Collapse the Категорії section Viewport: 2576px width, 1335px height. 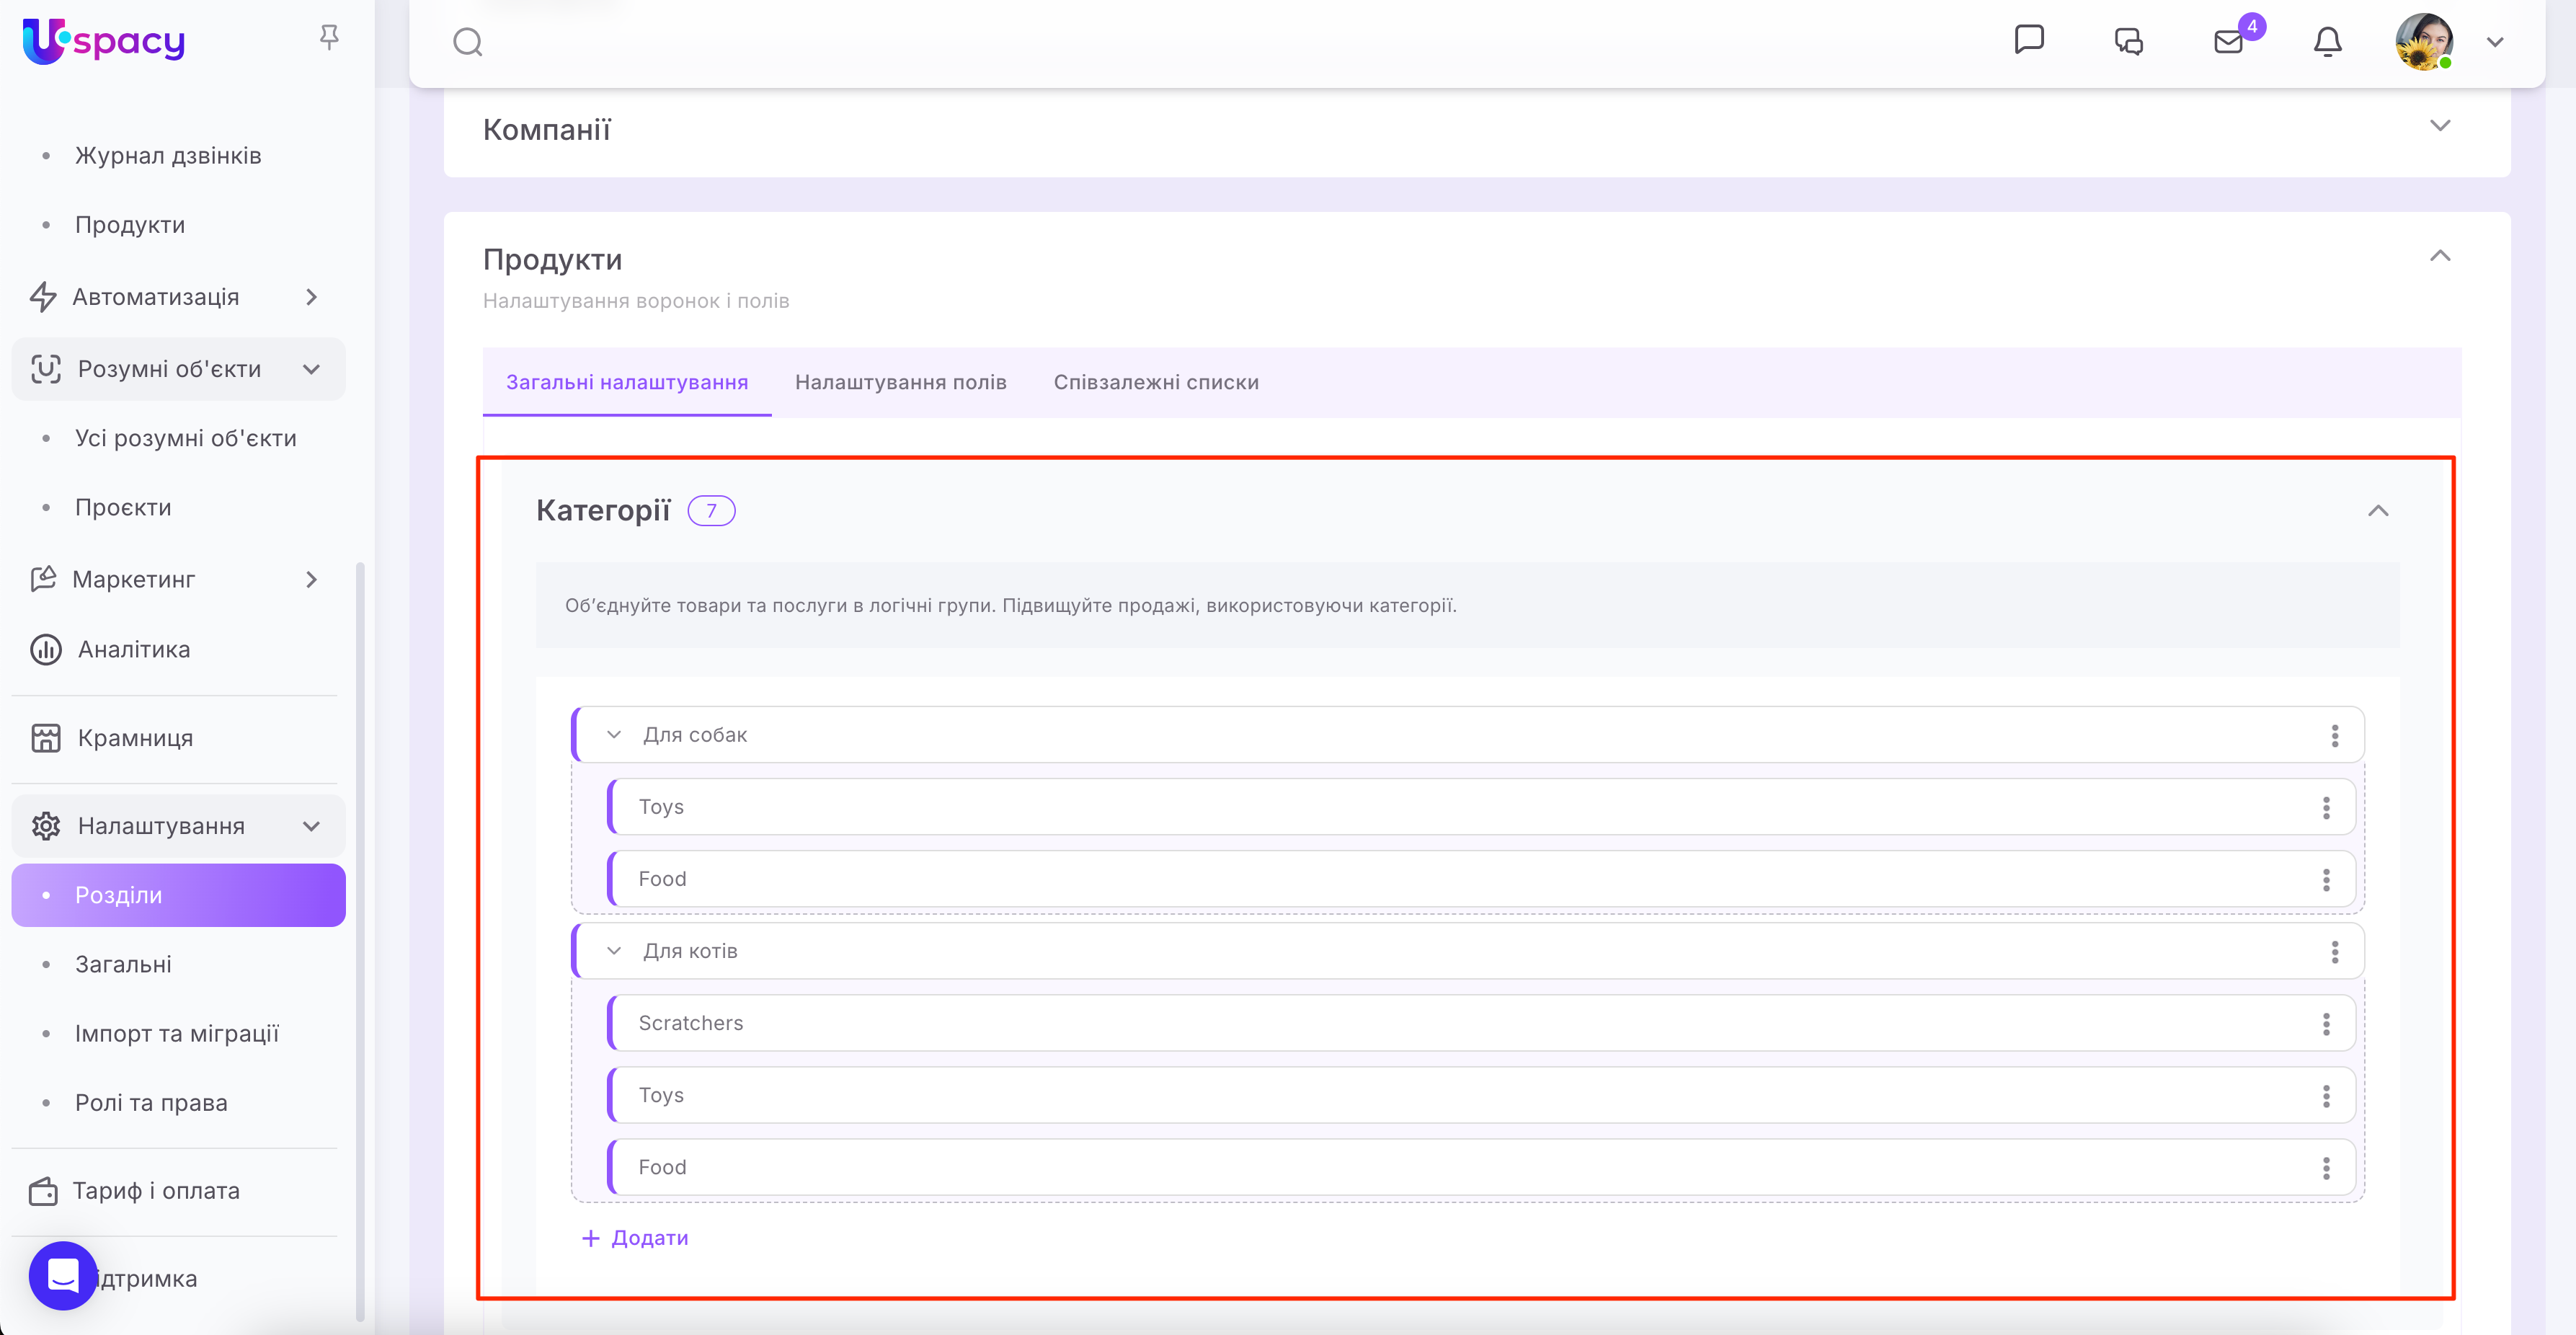point(2377,511)
